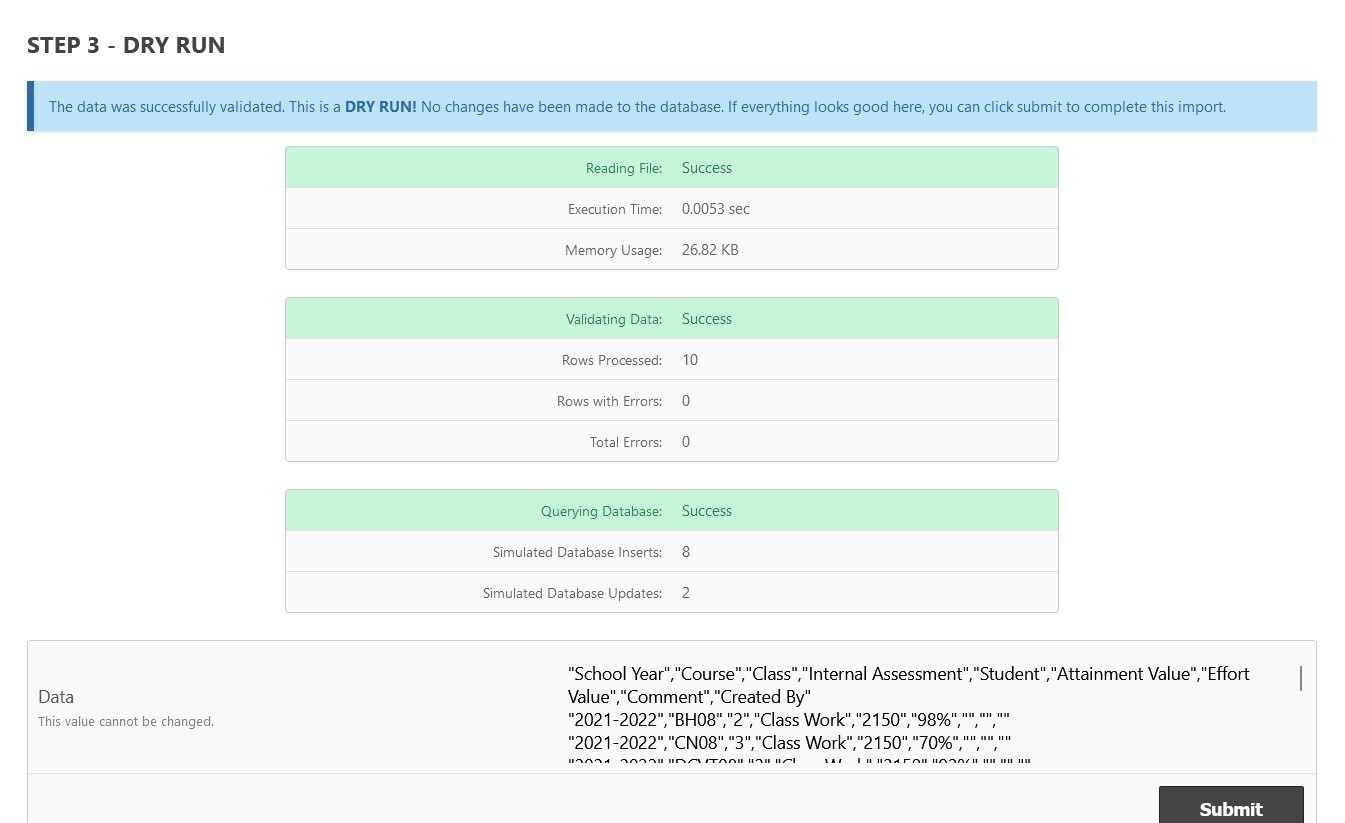Select the Querying Database header row
This screenshot has height=823, width=1345.
(671, 511)
